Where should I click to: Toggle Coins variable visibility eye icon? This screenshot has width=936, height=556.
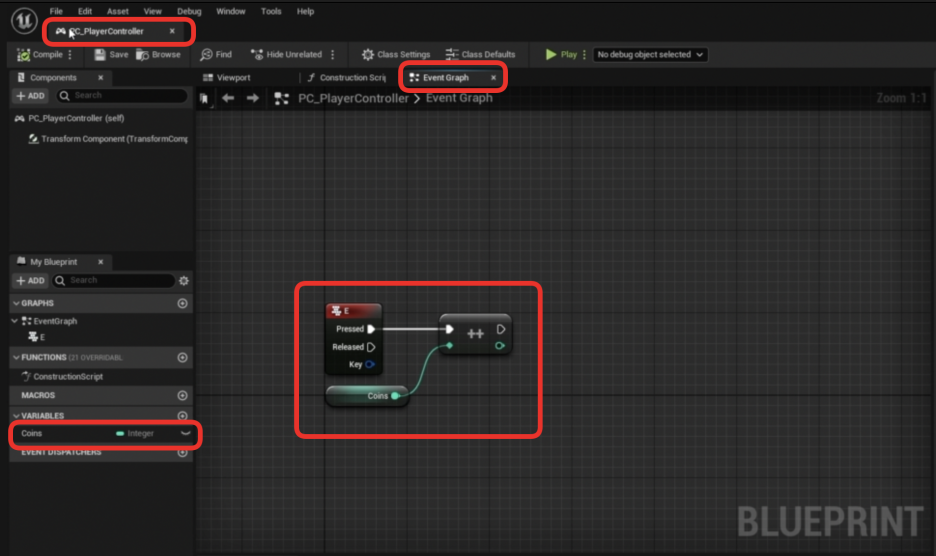point(186,434)
